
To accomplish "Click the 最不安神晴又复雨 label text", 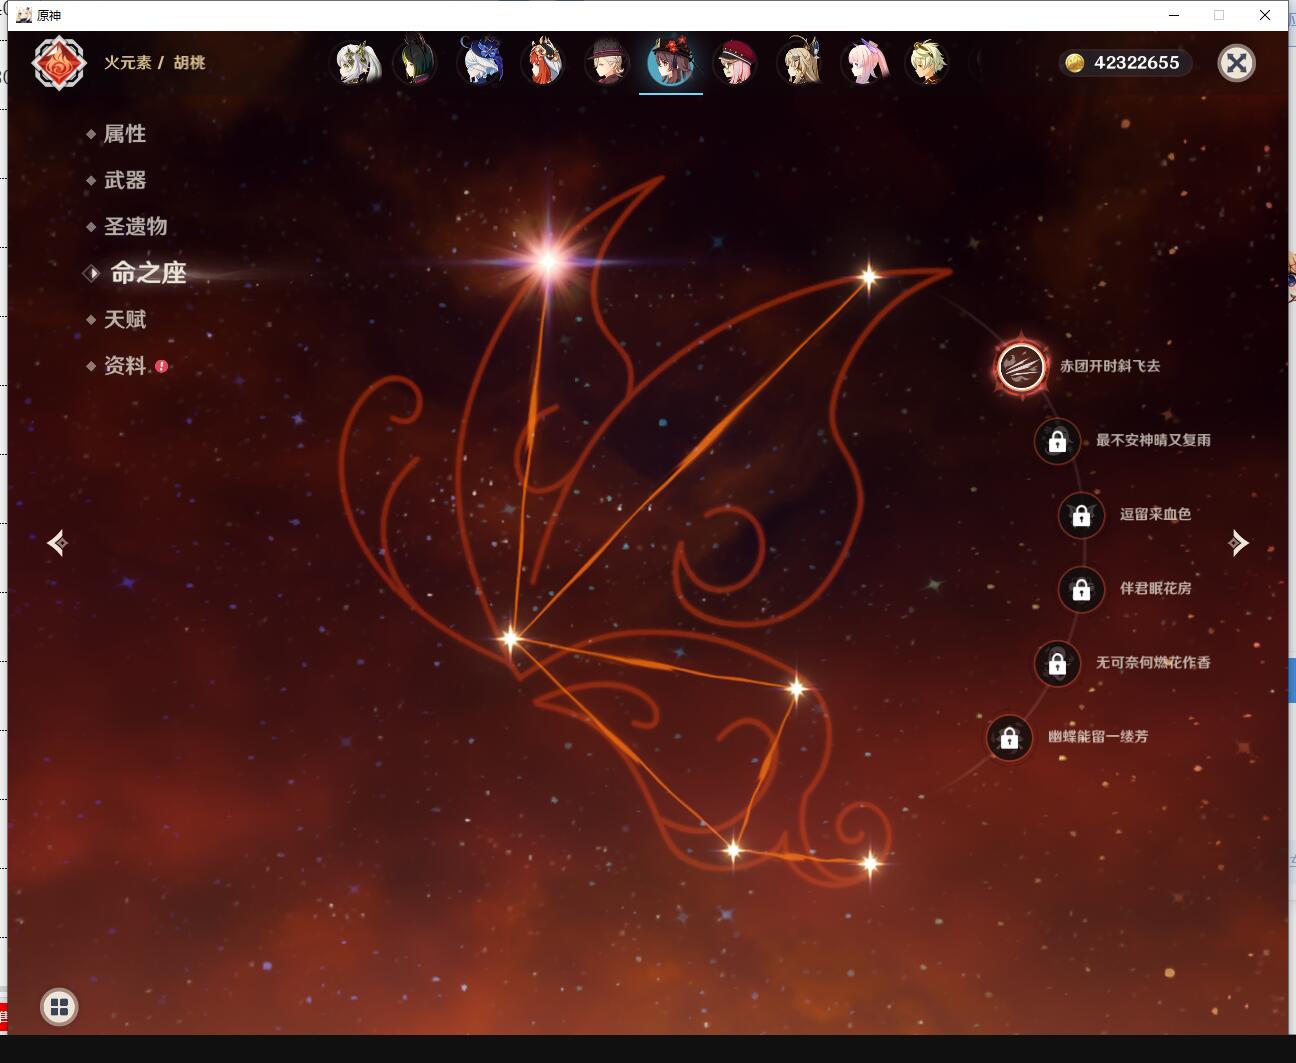I will pos(1153,440).
